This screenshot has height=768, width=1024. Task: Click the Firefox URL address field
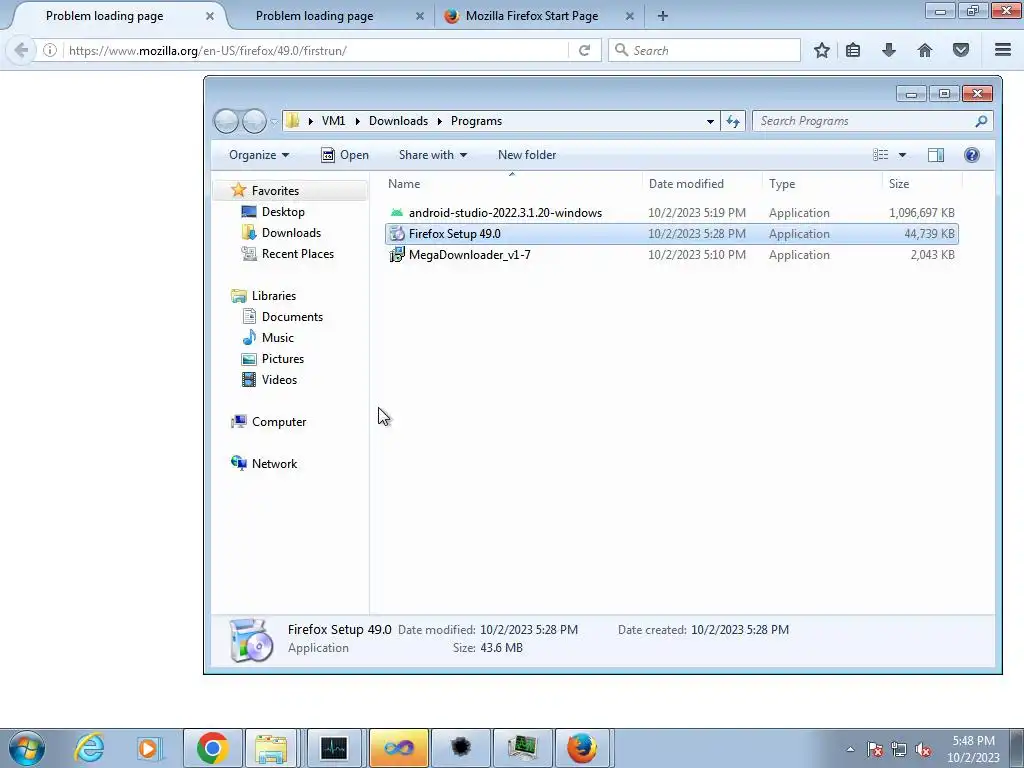click(317, 50)
